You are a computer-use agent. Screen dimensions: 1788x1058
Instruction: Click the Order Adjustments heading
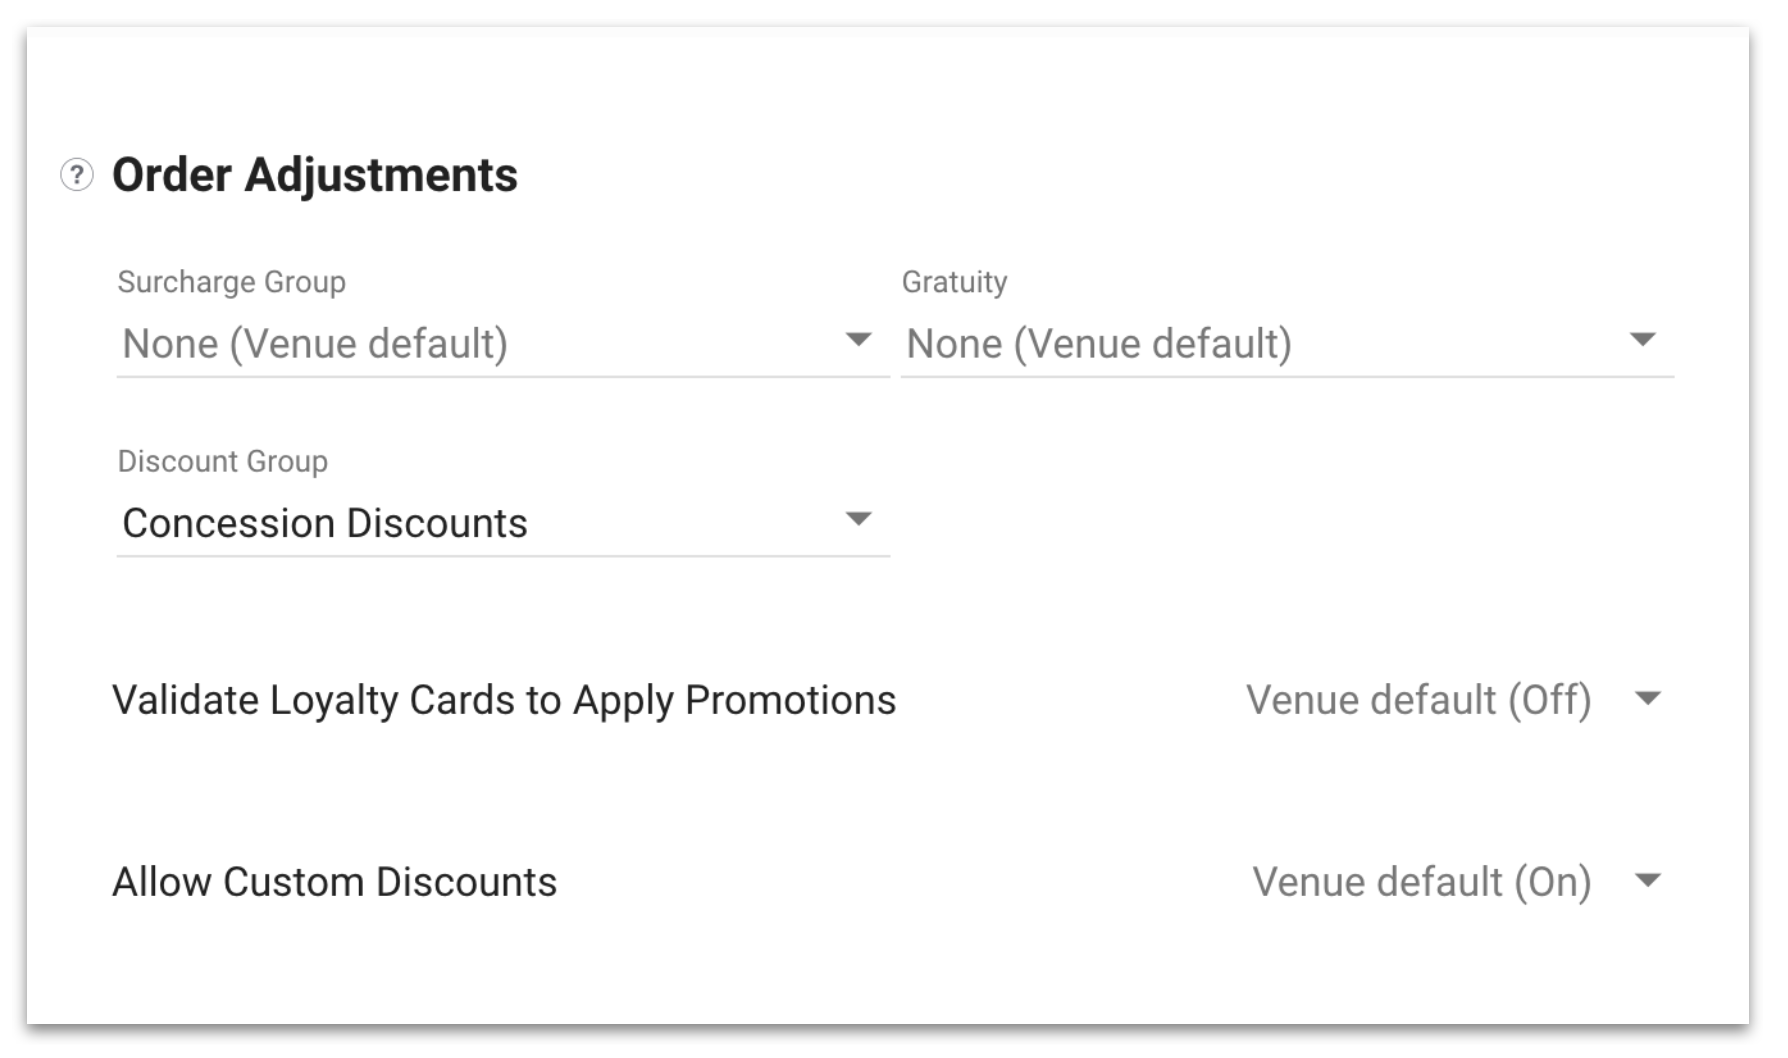(x=315, y=175)
